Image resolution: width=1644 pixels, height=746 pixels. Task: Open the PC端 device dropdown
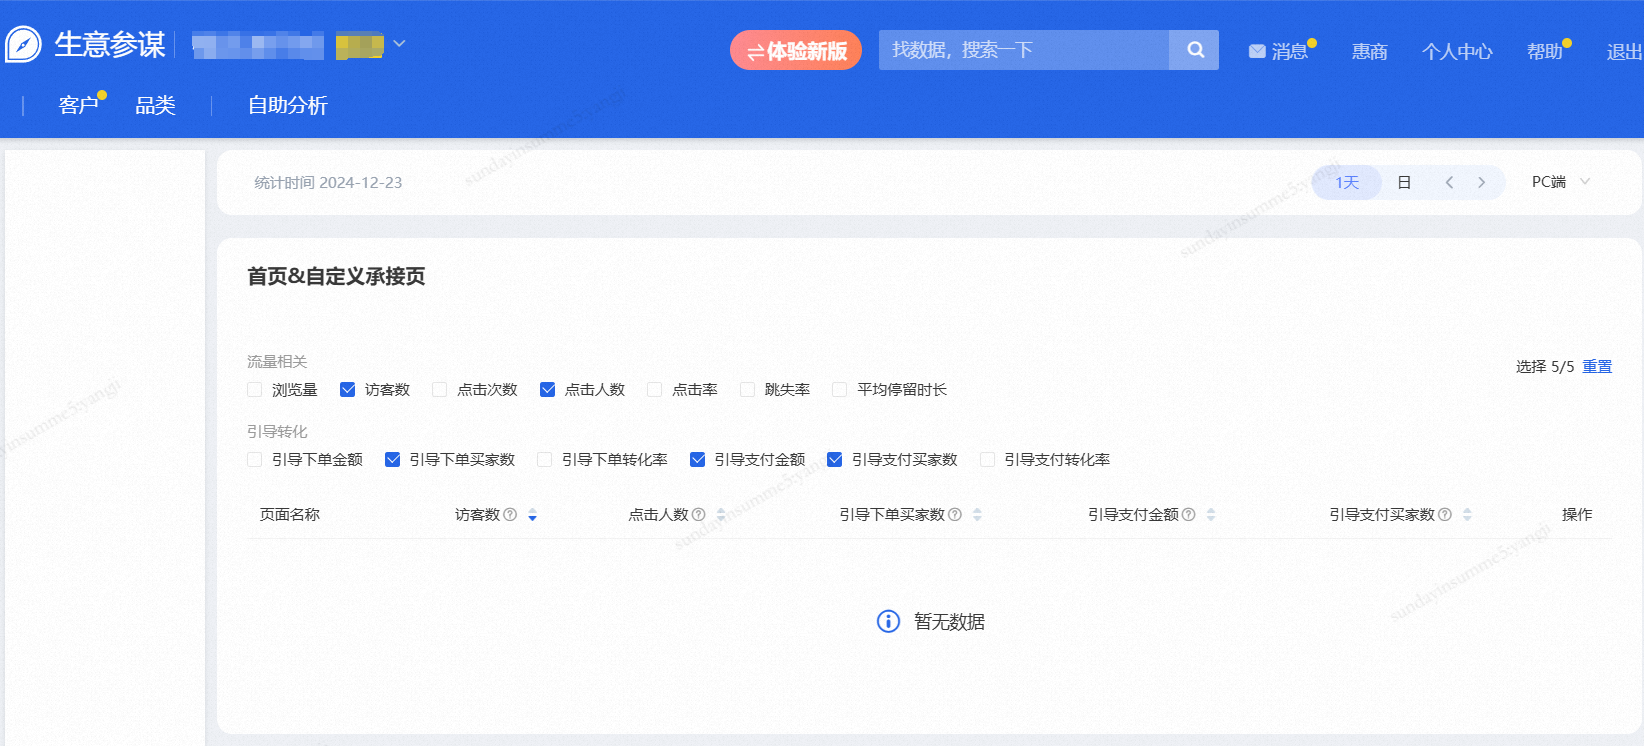tap(1560, 182)
